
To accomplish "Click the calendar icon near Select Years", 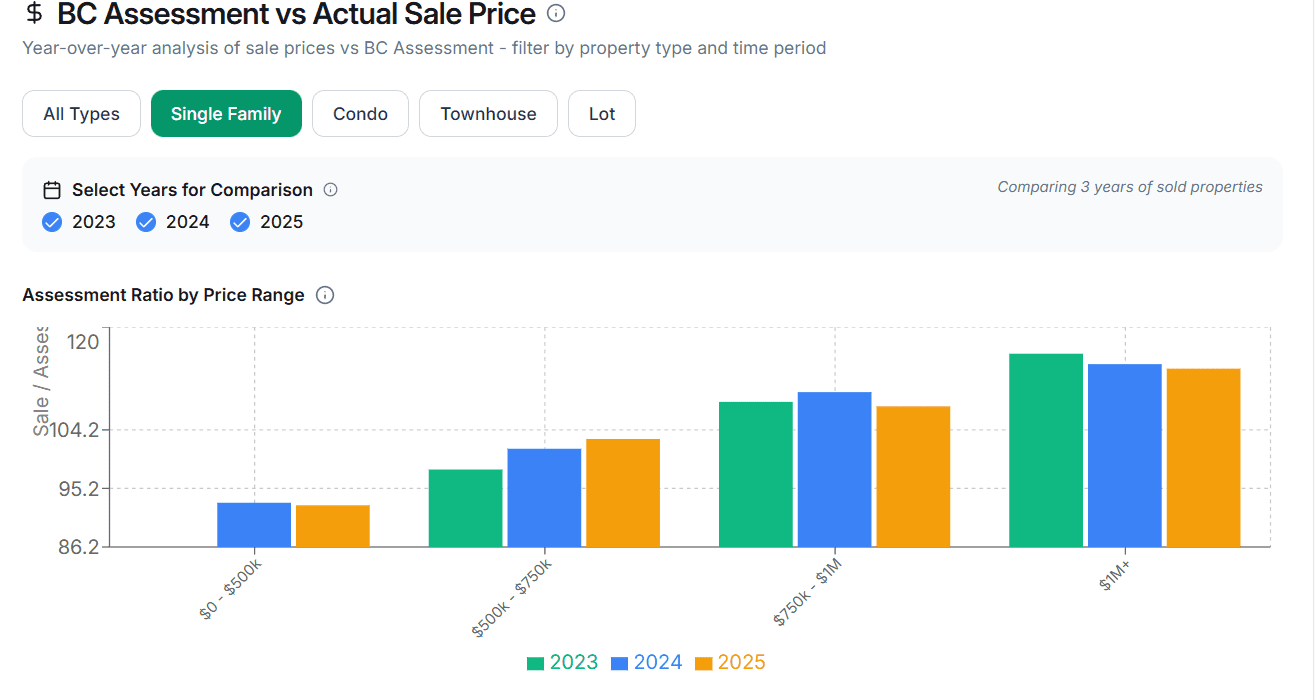I will coord(52,190).
